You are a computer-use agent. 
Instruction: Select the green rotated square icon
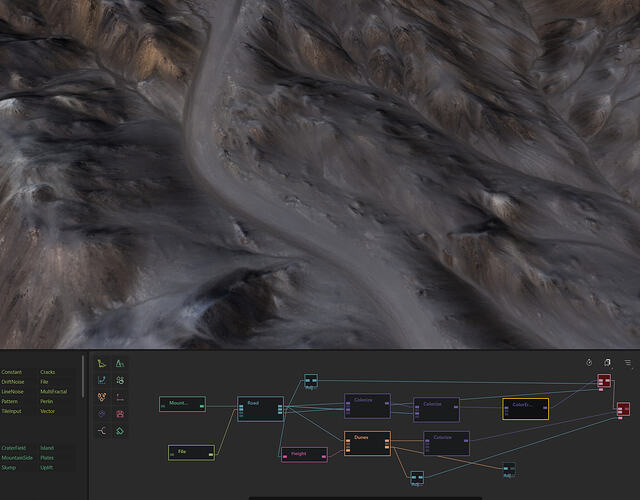point(120,431)
